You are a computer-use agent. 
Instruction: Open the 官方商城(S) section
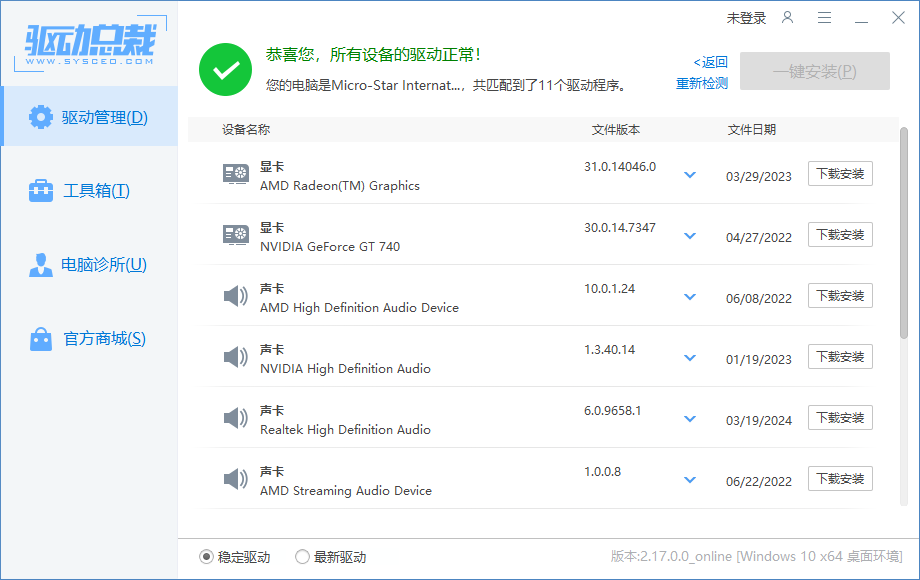click(90, 339)
